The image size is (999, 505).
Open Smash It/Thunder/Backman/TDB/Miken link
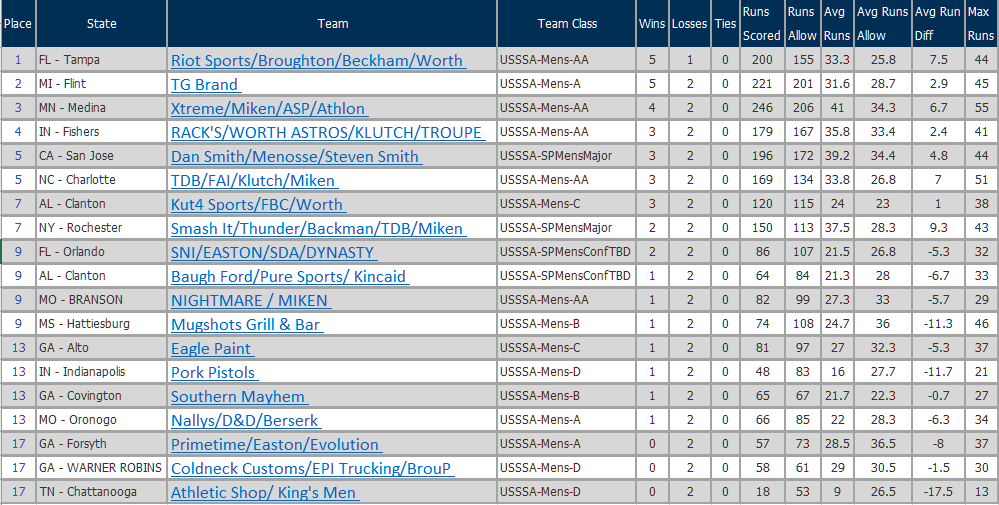point(319,229)
